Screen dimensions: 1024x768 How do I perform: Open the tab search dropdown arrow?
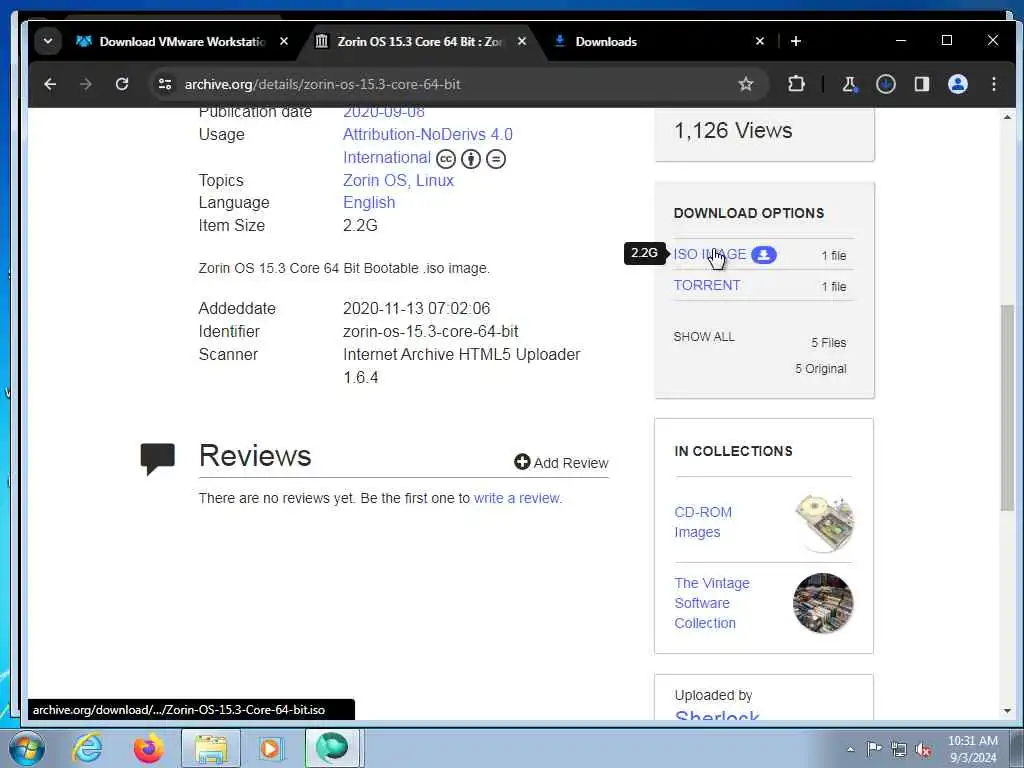48,41
